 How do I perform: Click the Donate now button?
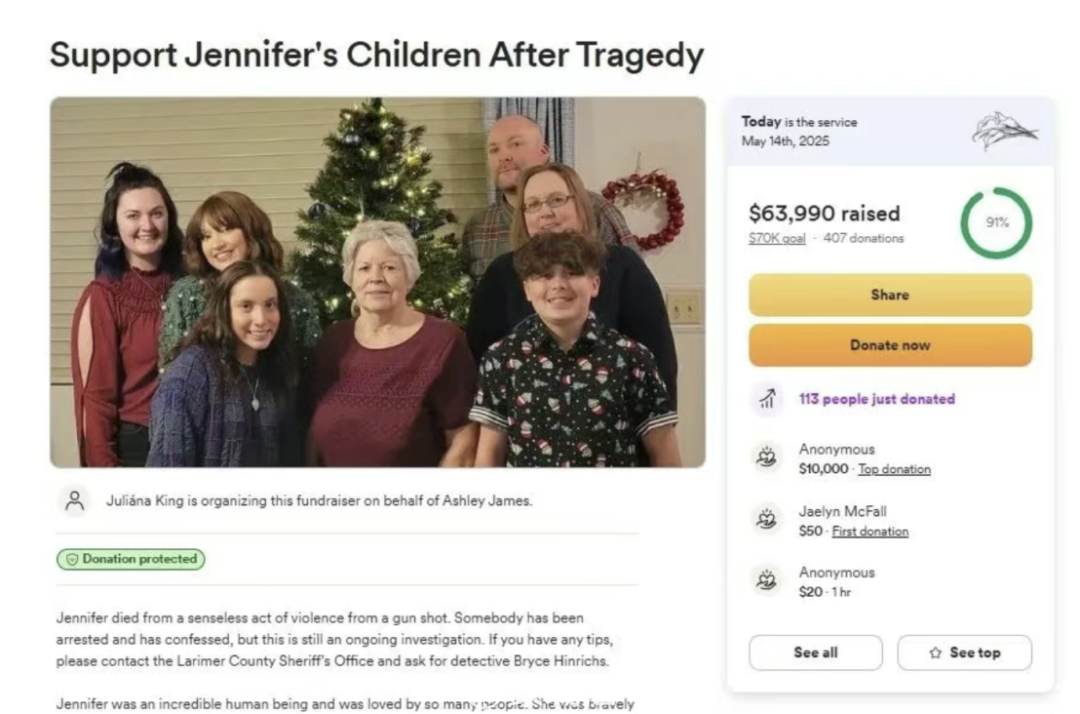(890, 345)
